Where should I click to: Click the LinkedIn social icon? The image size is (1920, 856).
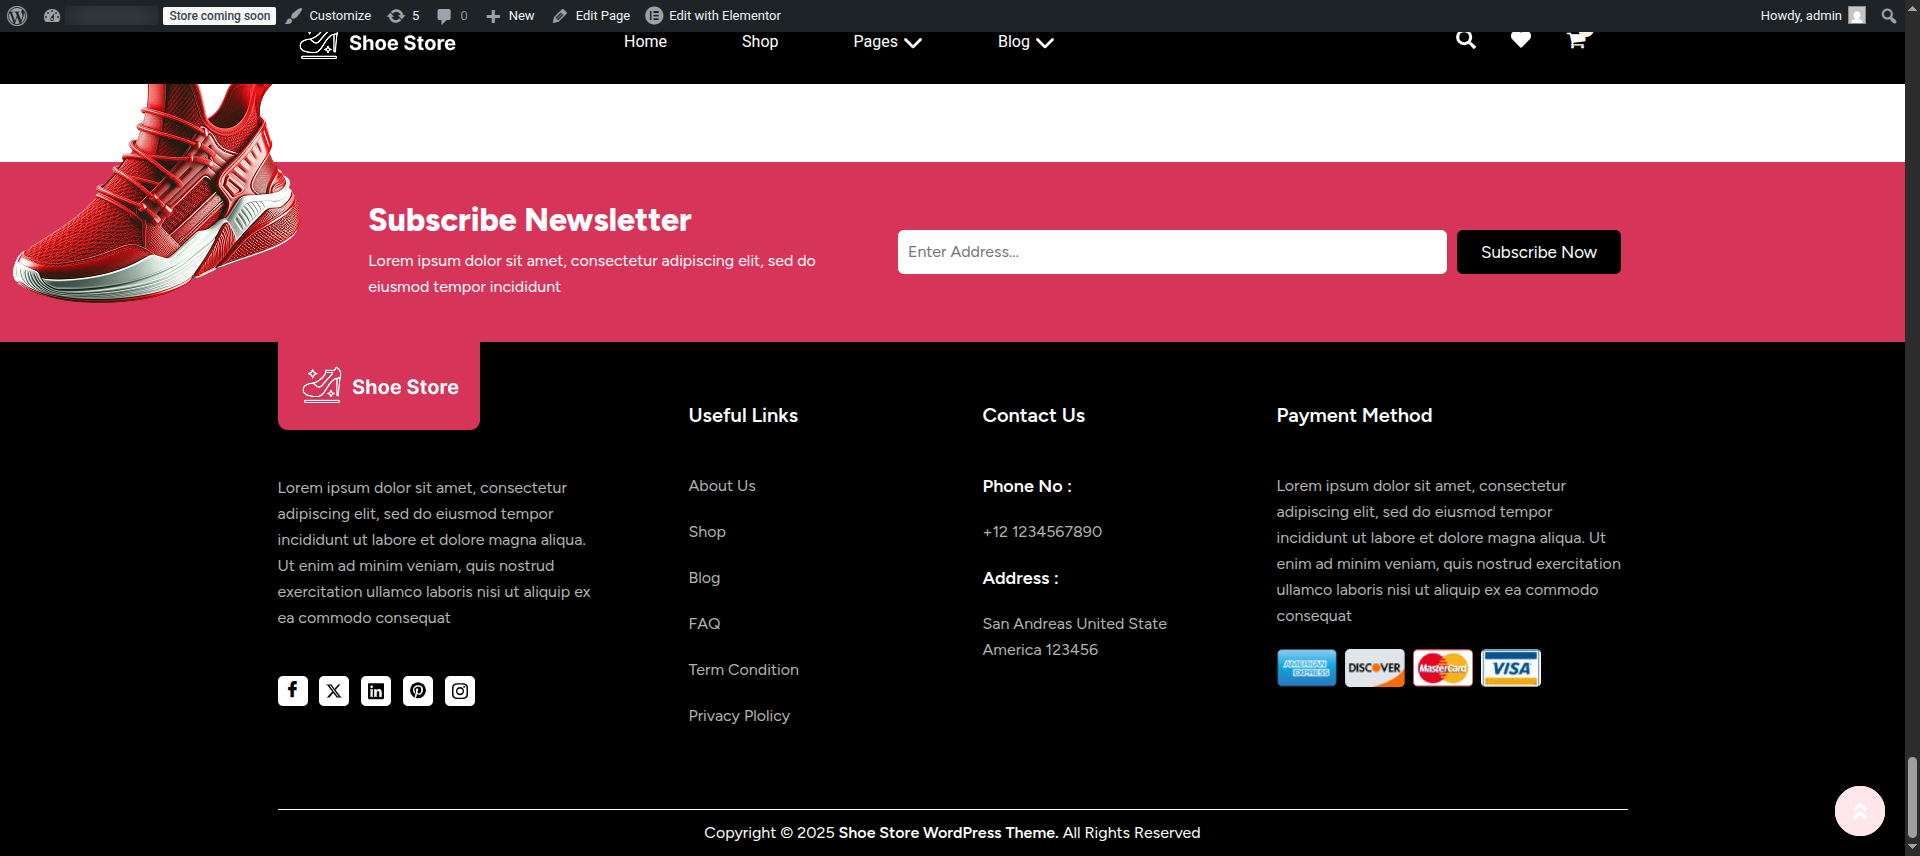(x=376, y=691)
